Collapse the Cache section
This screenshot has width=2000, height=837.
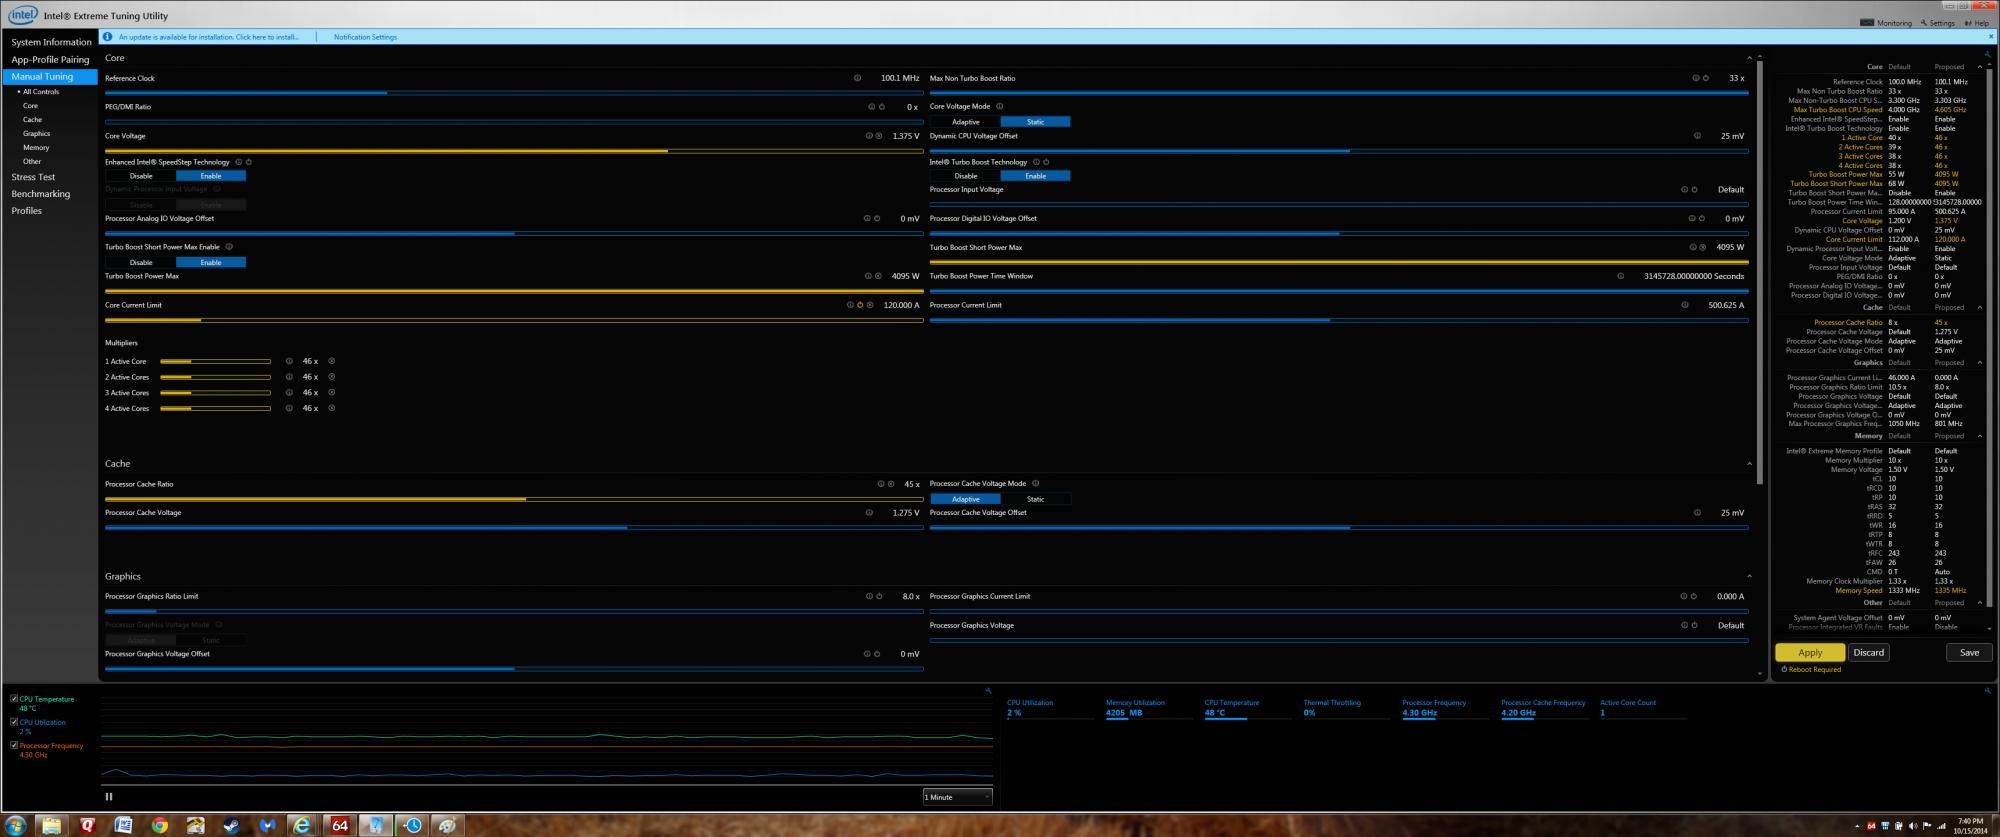click(1749, 464)
